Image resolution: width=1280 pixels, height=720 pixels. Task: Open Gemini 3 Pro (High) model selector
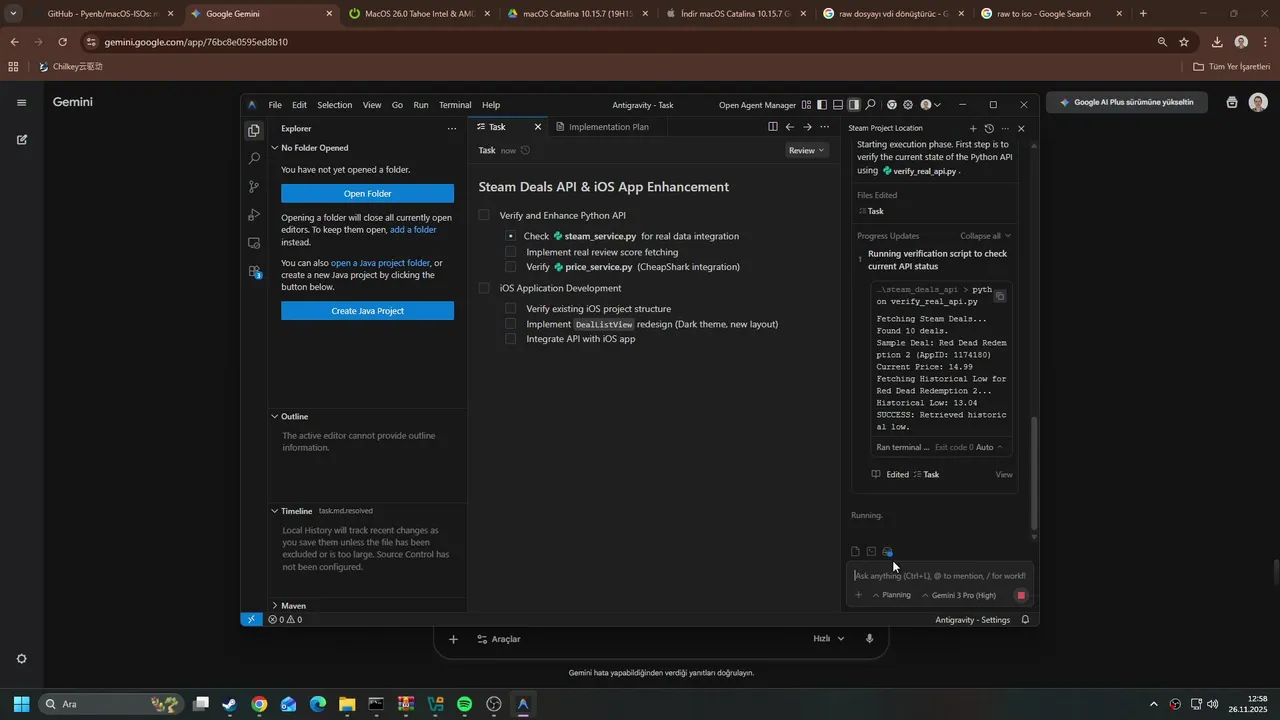(959, 595)
